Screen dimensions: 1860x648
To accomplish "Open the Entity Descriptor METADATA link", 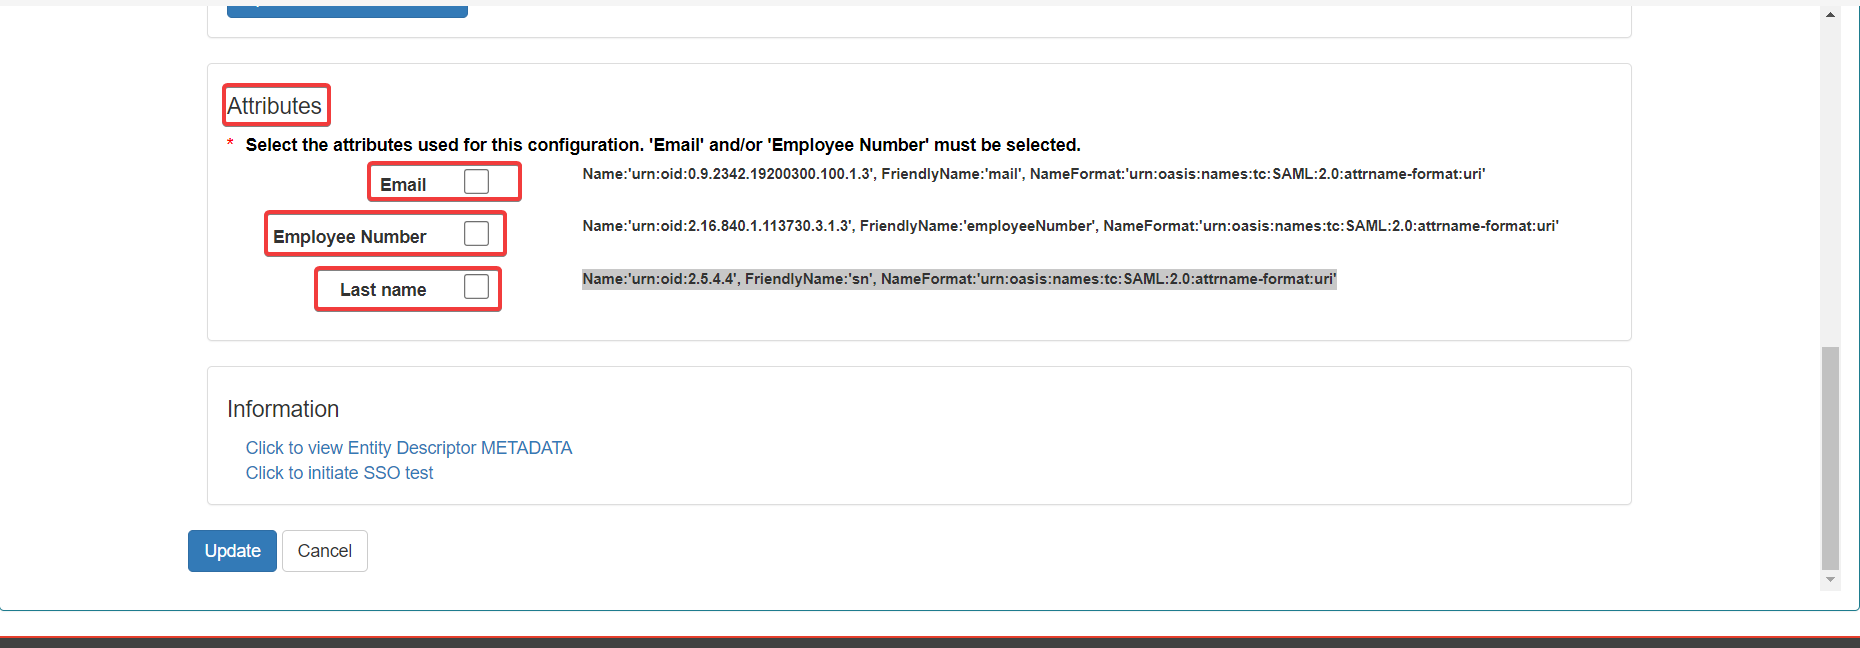I will (408, 448).
